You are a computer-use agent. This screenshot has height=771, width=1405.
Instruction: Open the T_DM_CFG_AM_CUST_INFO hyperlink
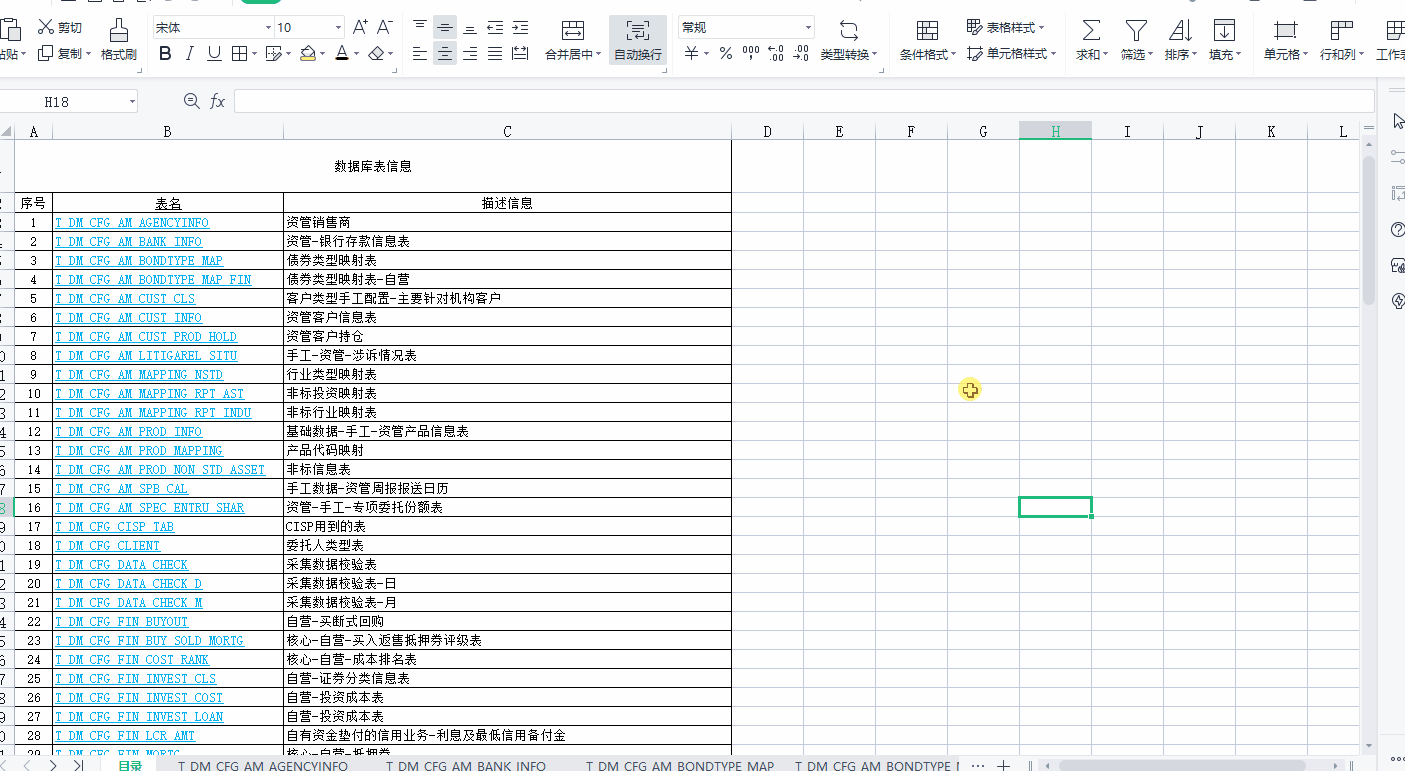point(128,318)
